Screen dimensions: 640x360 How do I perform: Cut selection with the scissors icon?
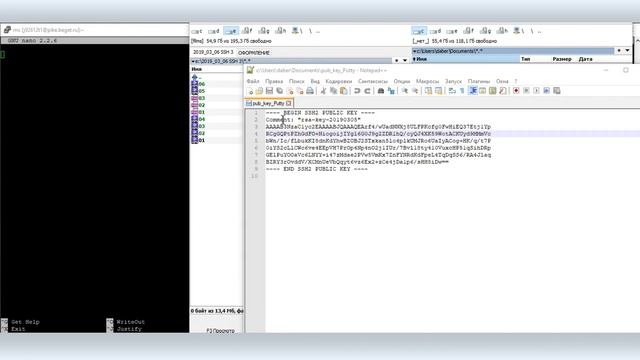point(323,91)
